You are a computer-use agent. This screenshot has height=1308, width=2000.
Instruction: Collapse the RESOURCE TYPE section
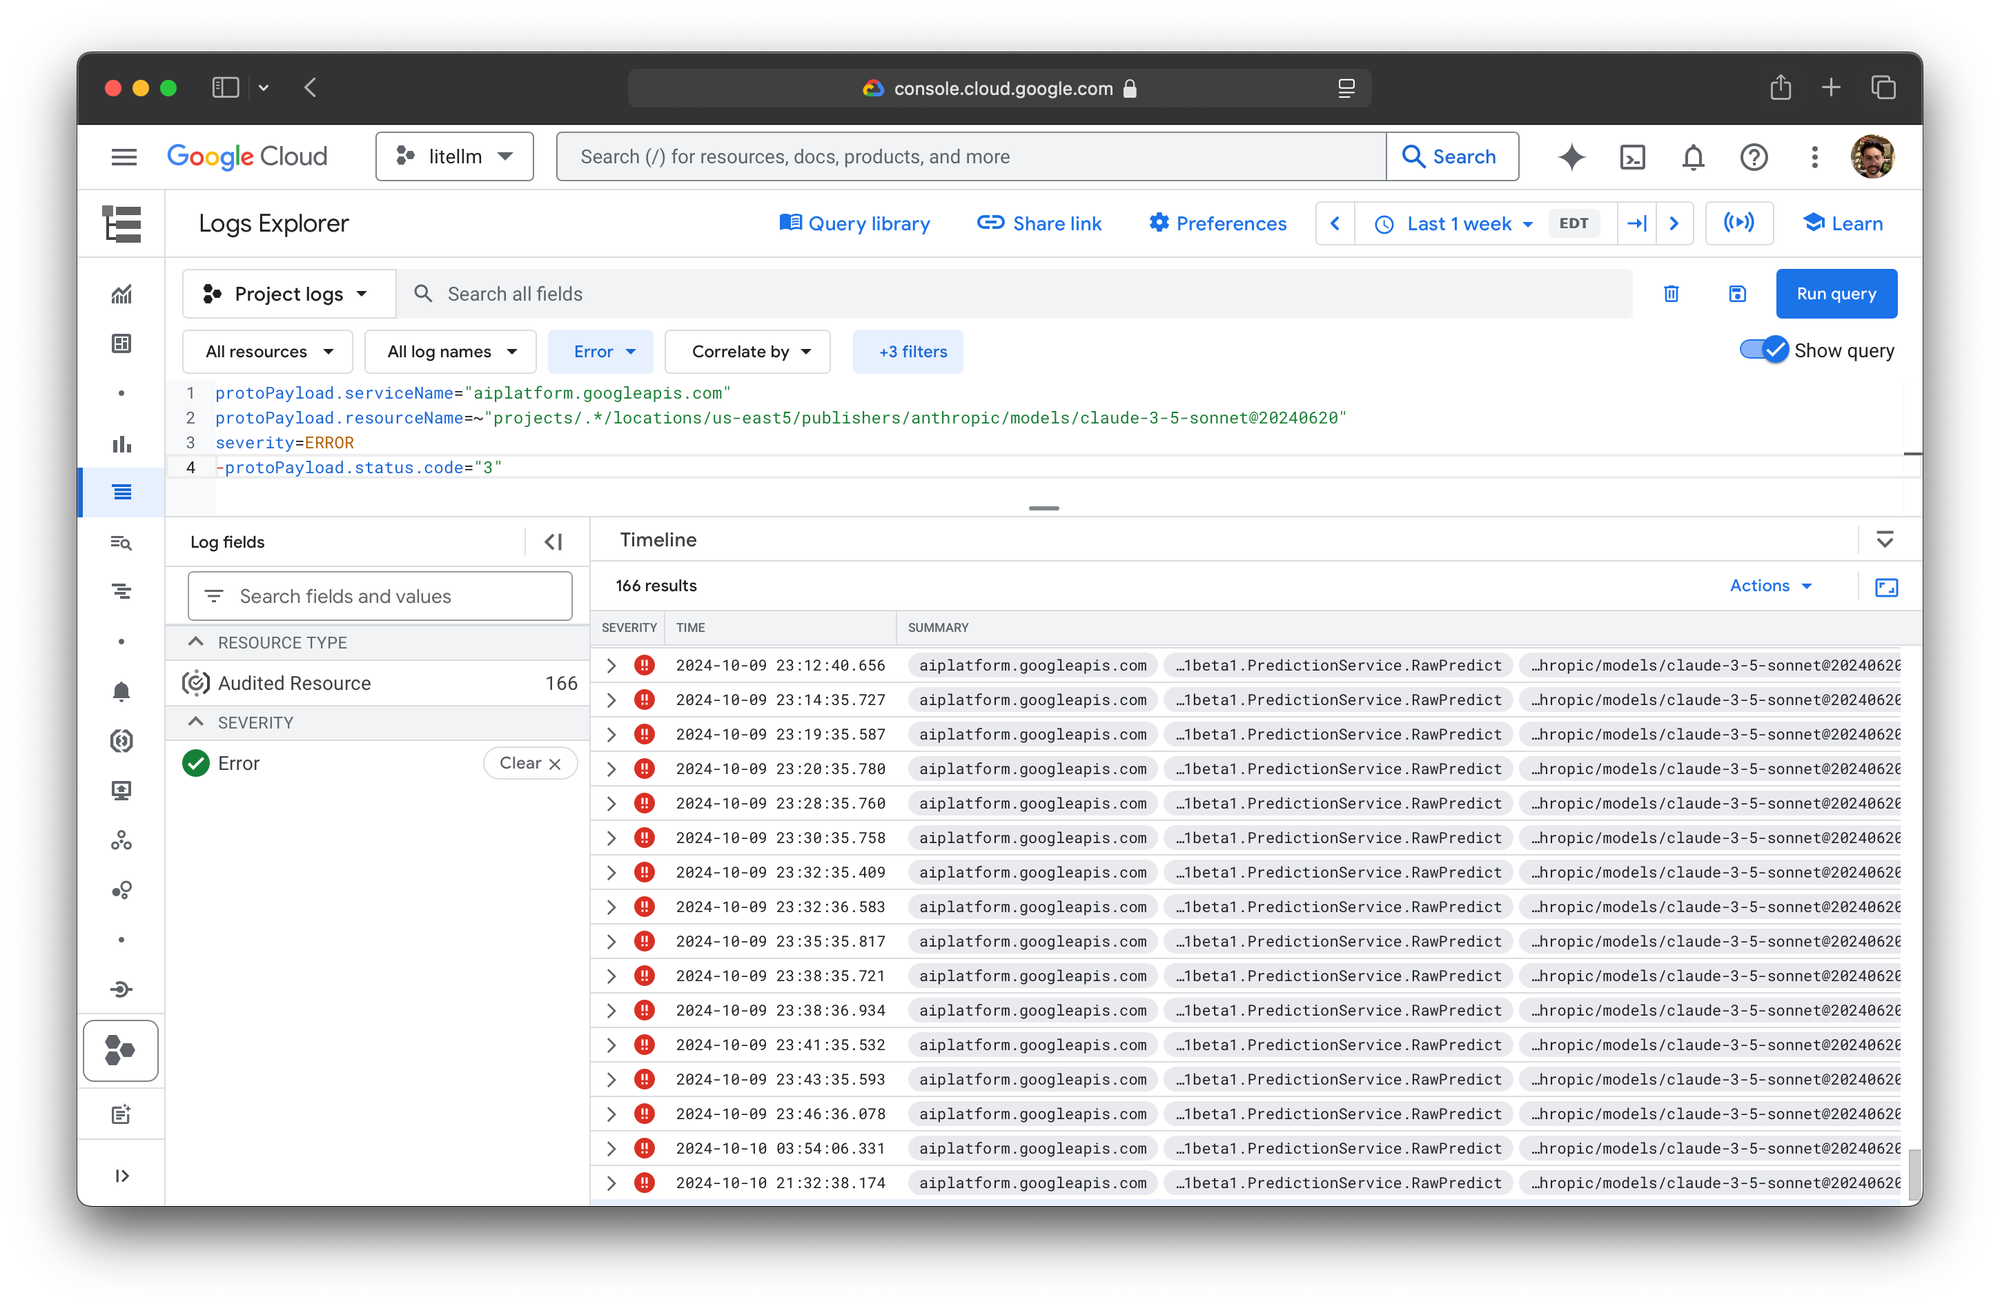coord(196,642)
